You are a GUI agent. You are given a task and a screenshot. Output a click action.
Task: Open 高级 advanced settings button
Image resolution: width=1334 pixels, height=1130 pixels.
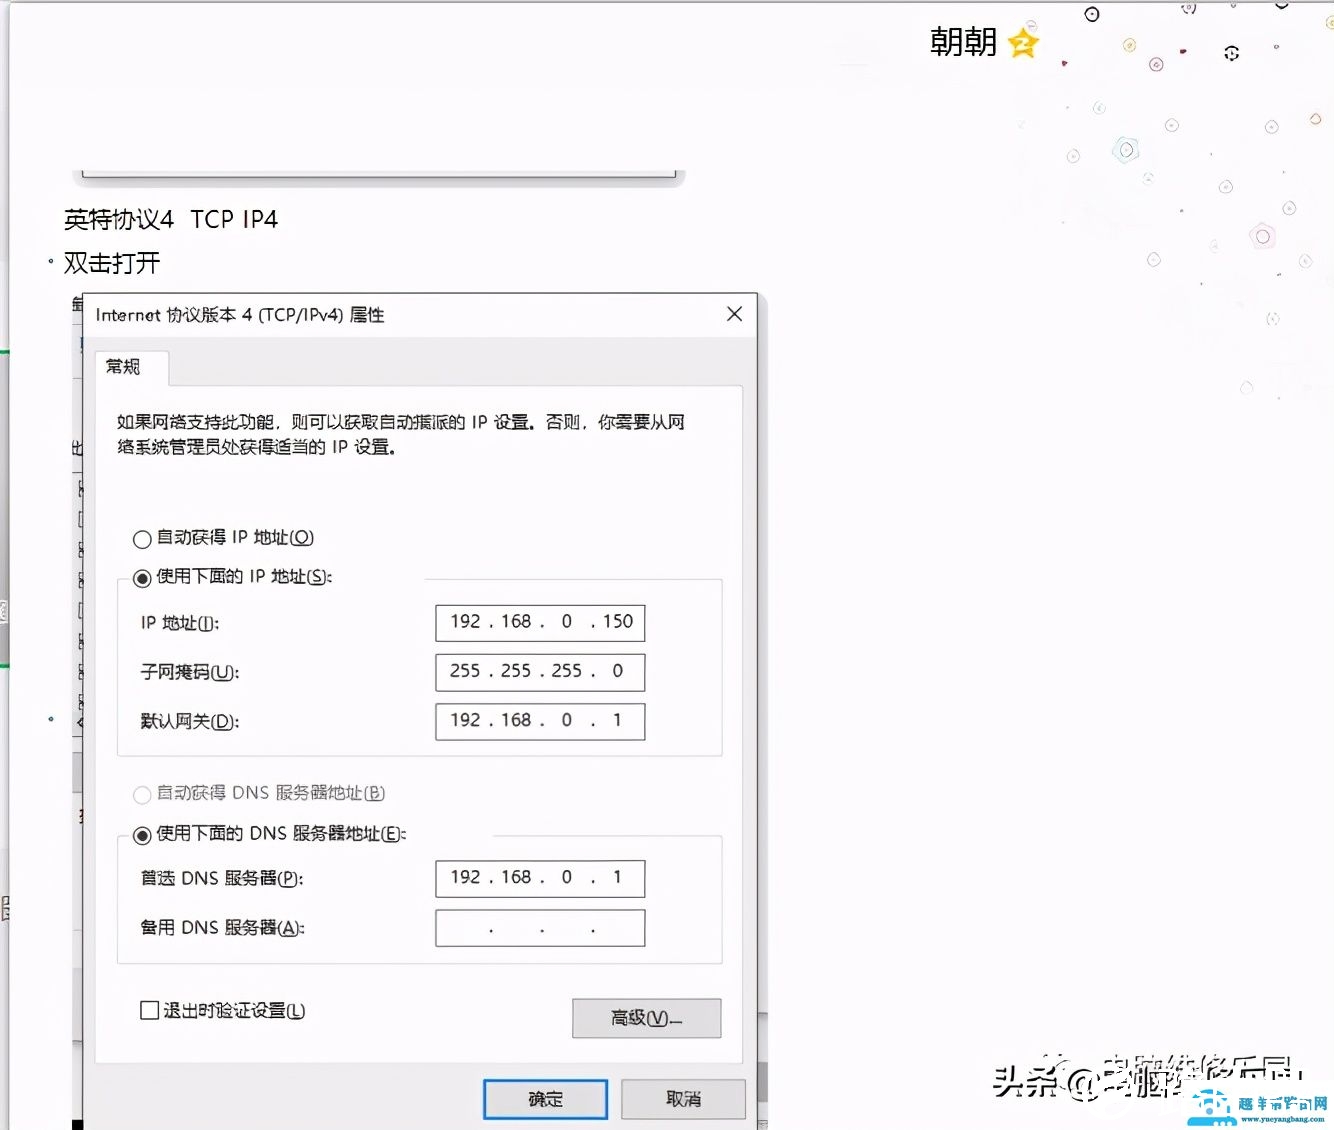646,1018
